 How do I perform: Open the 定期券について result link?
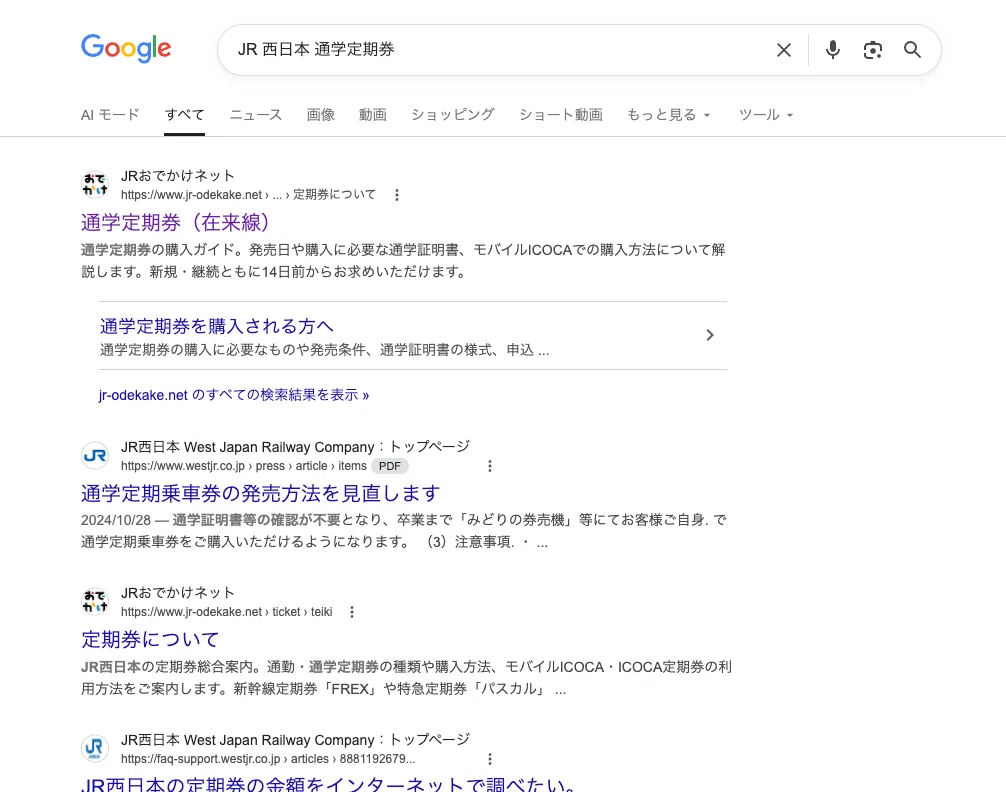click(x=150, y=640)
